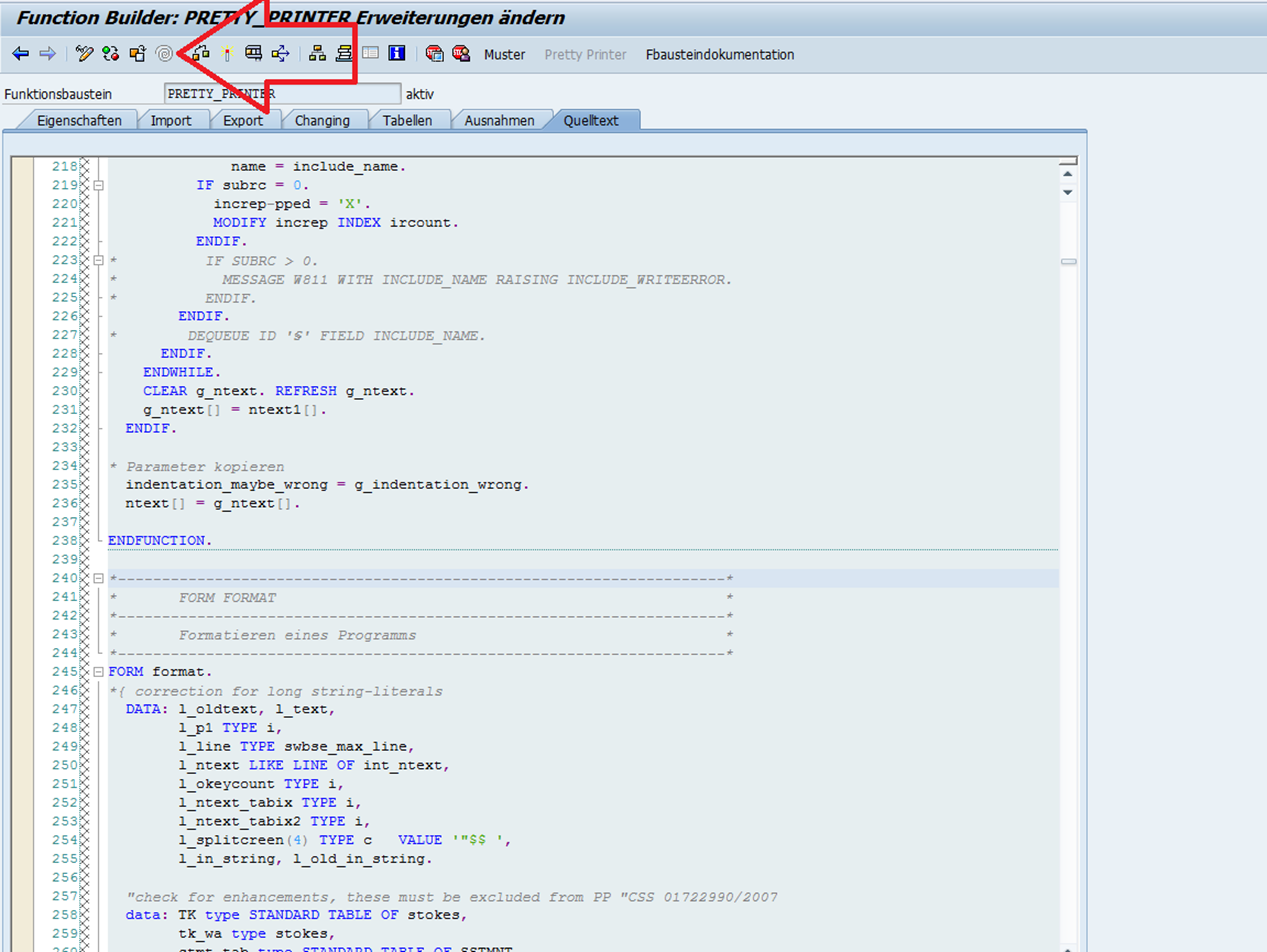Click the Pretty Printer toolbar button
1267x952 pixels.
[585, 55]
